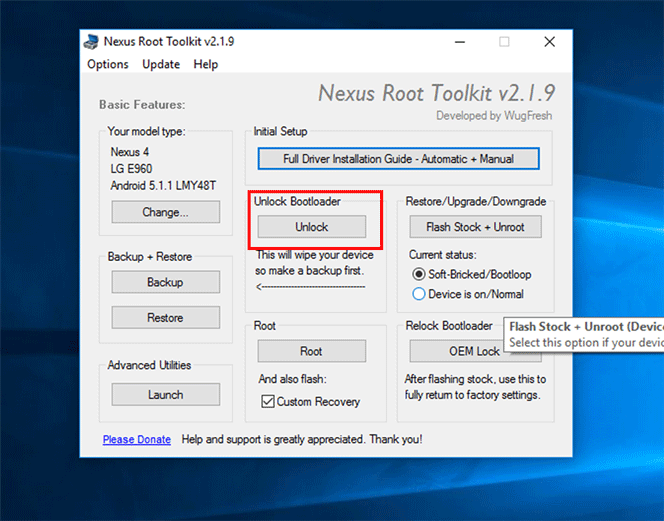Launch Advanced Utilities

(x=166, y=394)
